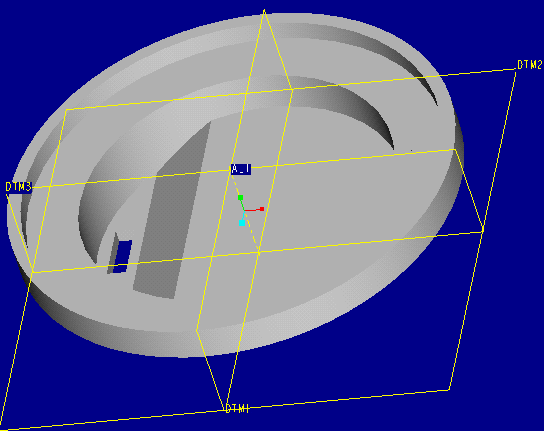Click the dashed yellow A_1 axis line

pos(245,212)
